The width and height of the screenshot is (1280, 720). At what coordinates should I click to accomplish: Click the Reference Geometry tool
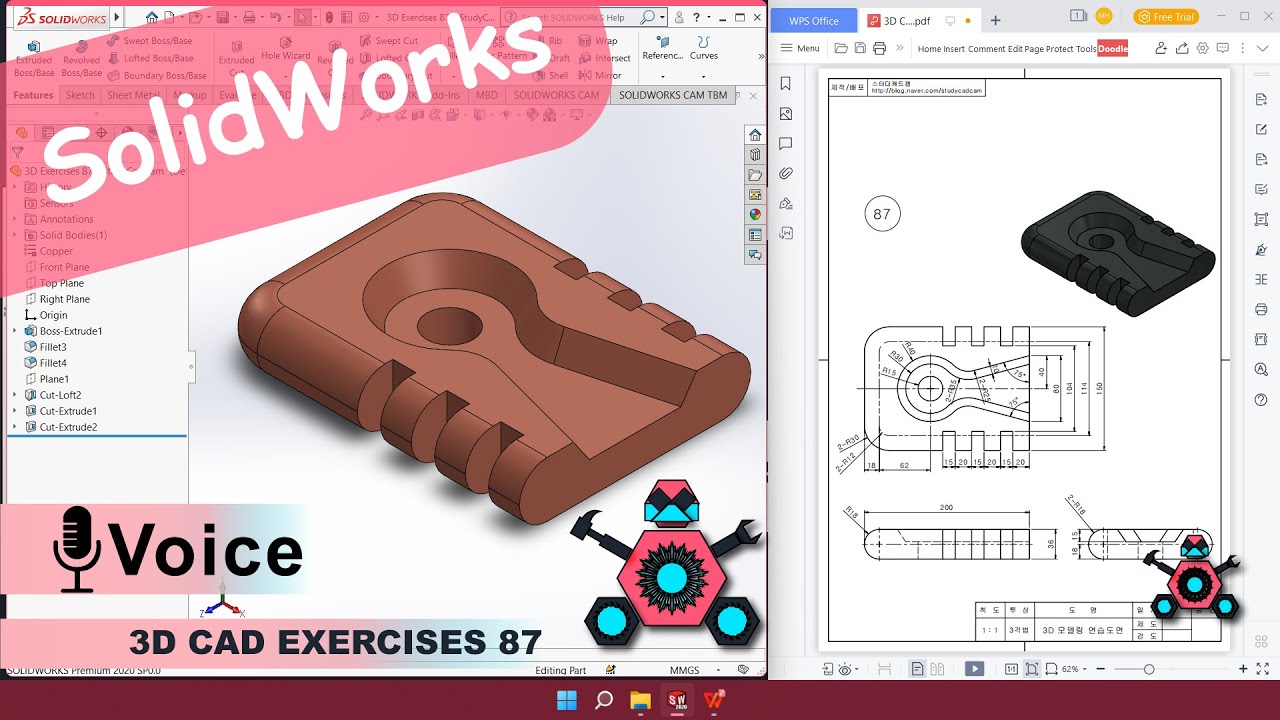tap(662, 49)
